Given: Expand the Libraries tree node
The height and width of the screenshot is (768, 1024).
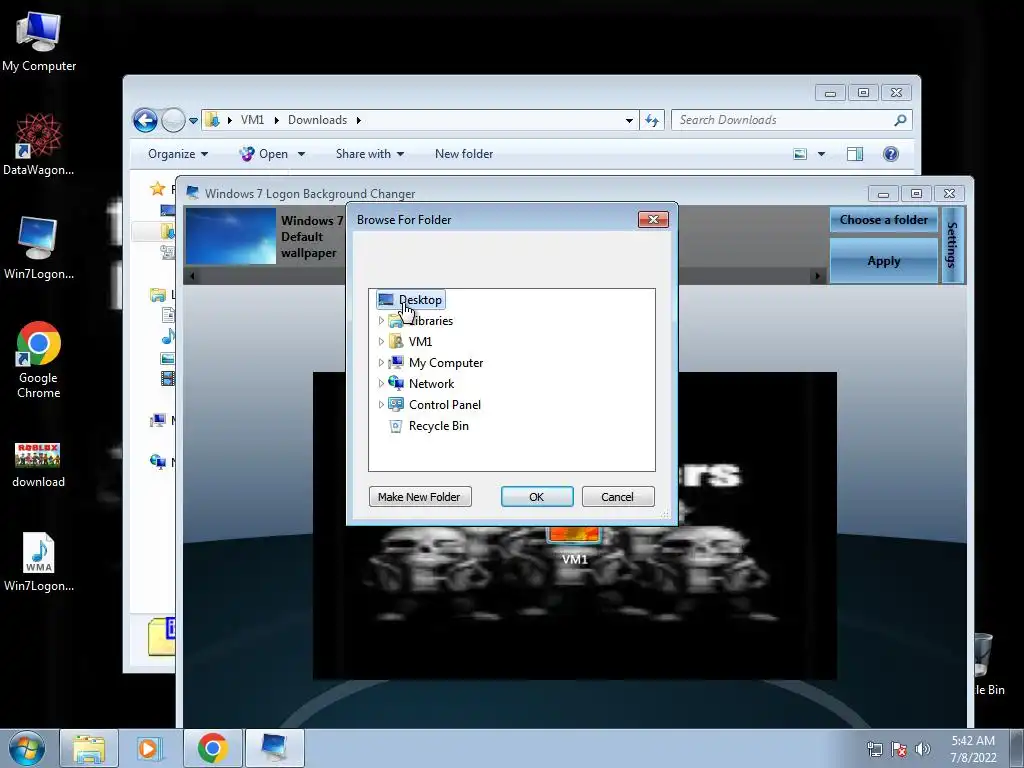Looking at the screenshot, I should tap(381, 321).
